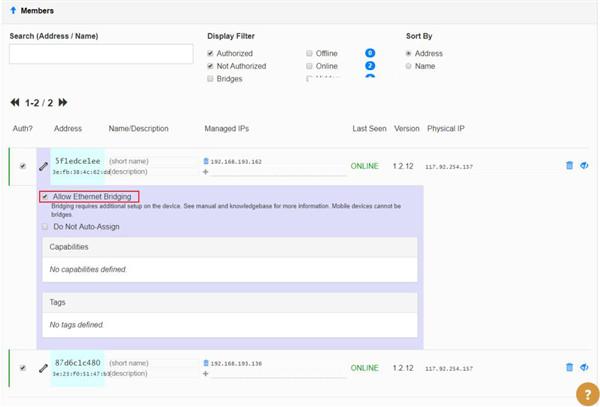Select Address sort option

pos(409,53)
